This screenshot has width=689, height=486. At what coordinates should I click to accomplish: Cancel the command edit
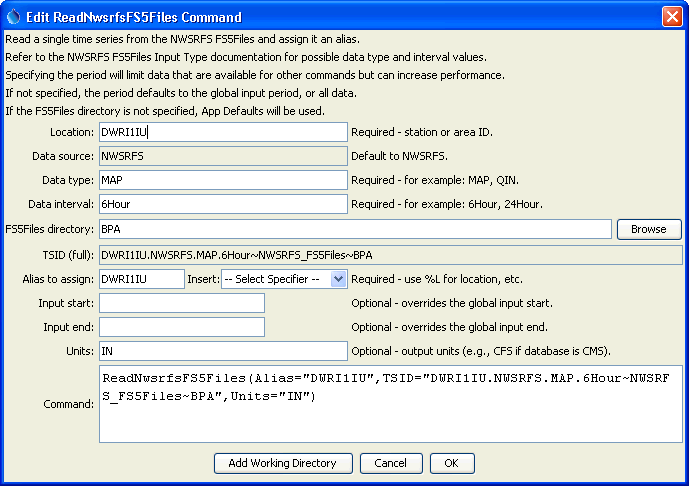(391, 463)
